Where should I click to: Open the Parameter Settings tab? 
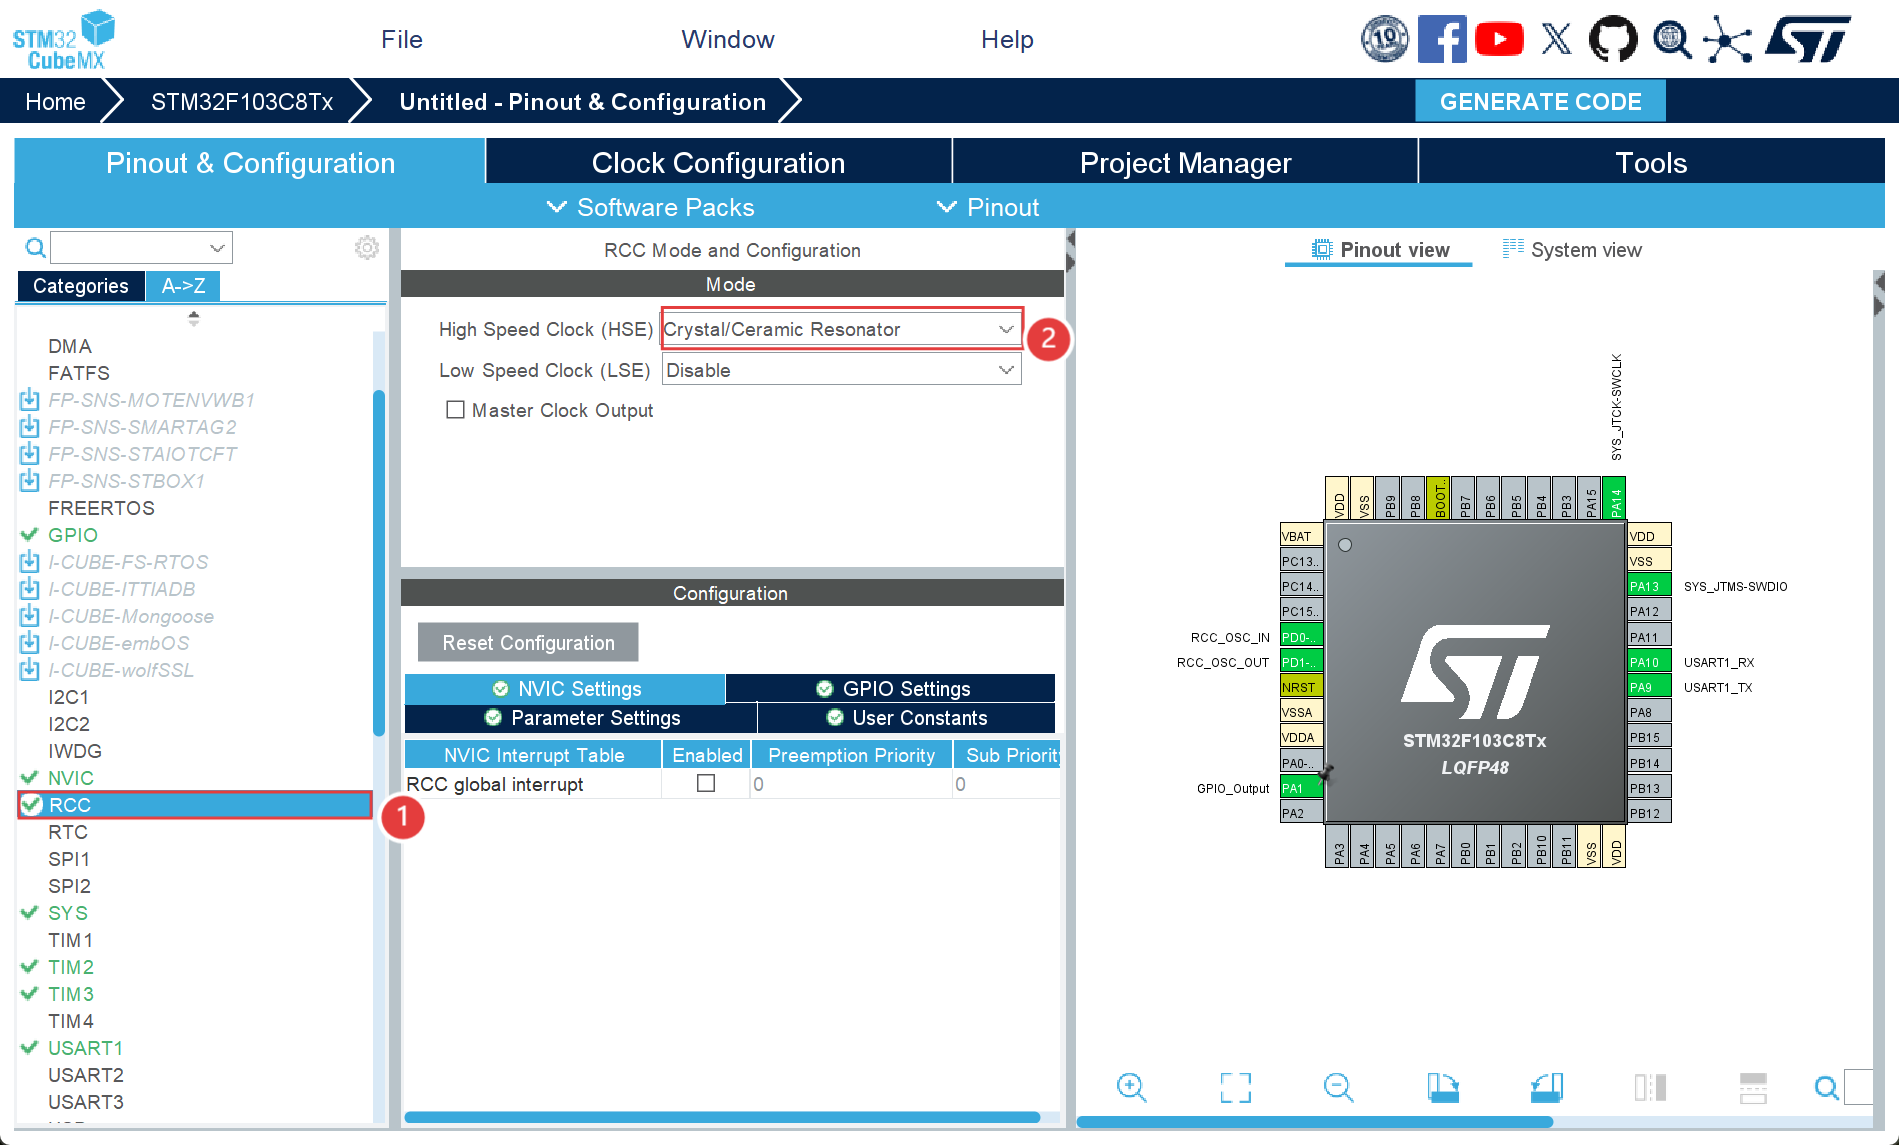[581, 718]
